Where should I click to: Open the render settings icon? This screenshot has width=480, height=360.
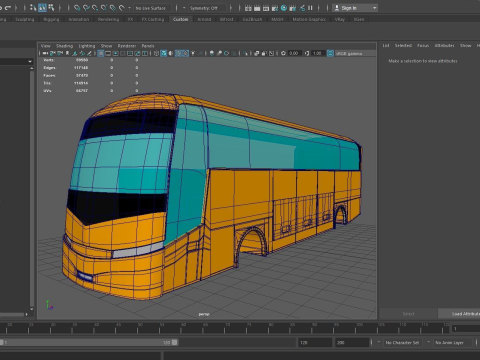[275, 8]
